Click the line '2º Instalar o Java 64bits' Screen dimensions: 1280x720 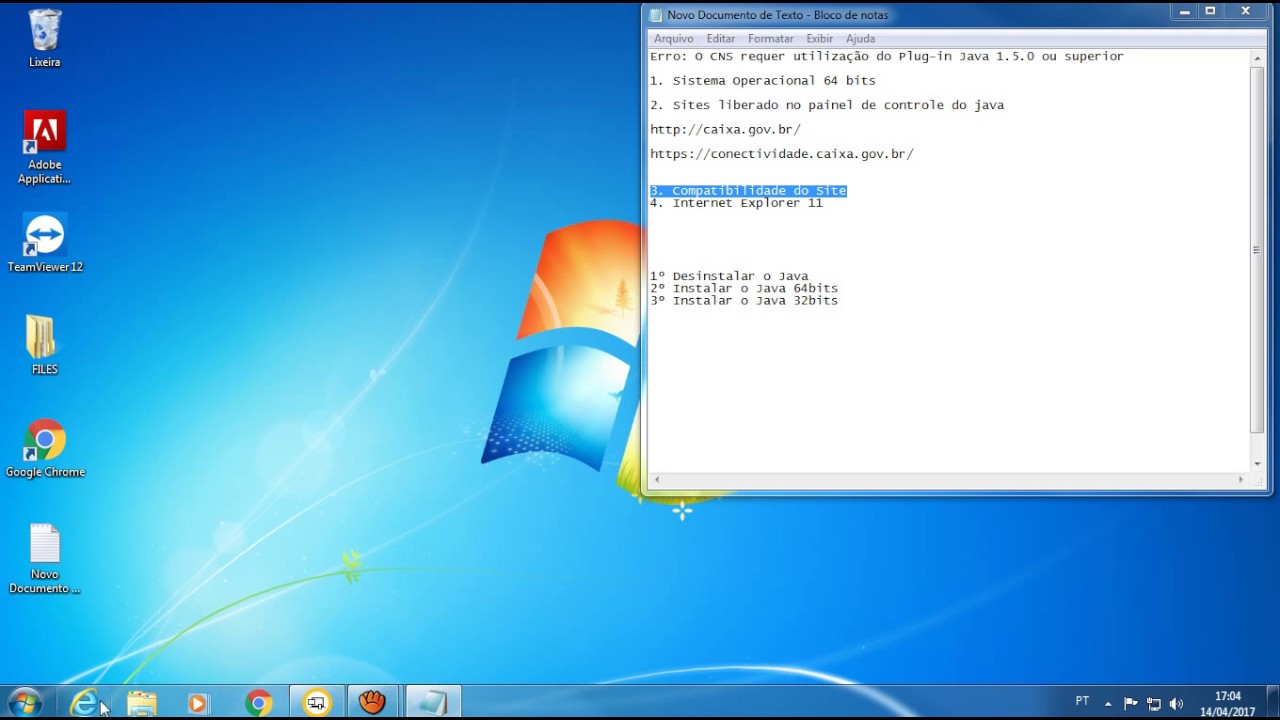coord(744,288)
